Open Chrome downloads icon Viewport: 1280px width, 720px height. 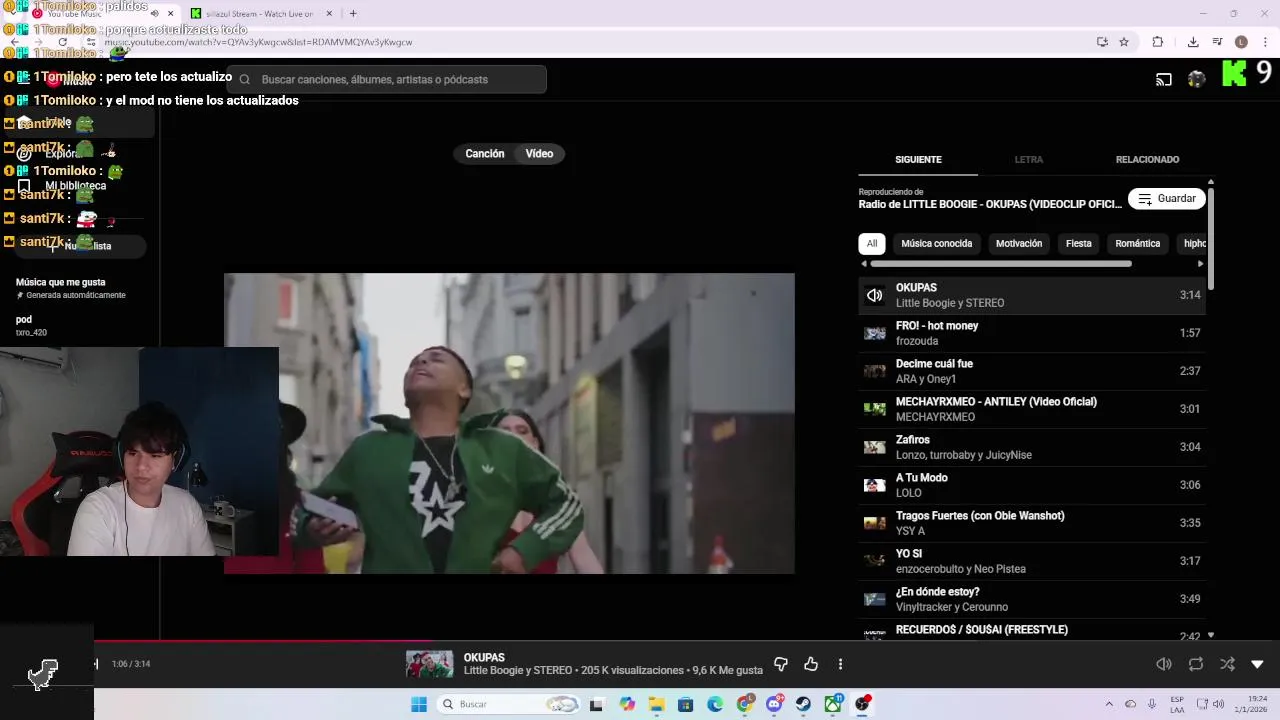coord(1193,42)
